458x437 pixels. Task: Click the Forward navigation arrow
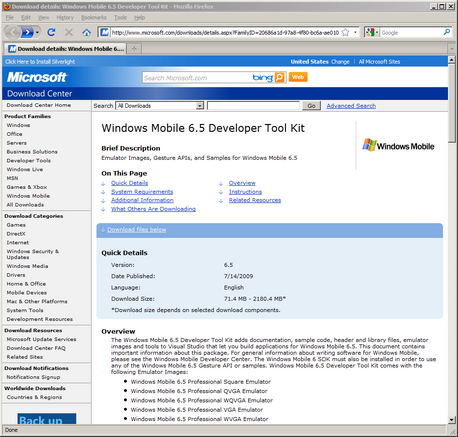coord(28,32)
